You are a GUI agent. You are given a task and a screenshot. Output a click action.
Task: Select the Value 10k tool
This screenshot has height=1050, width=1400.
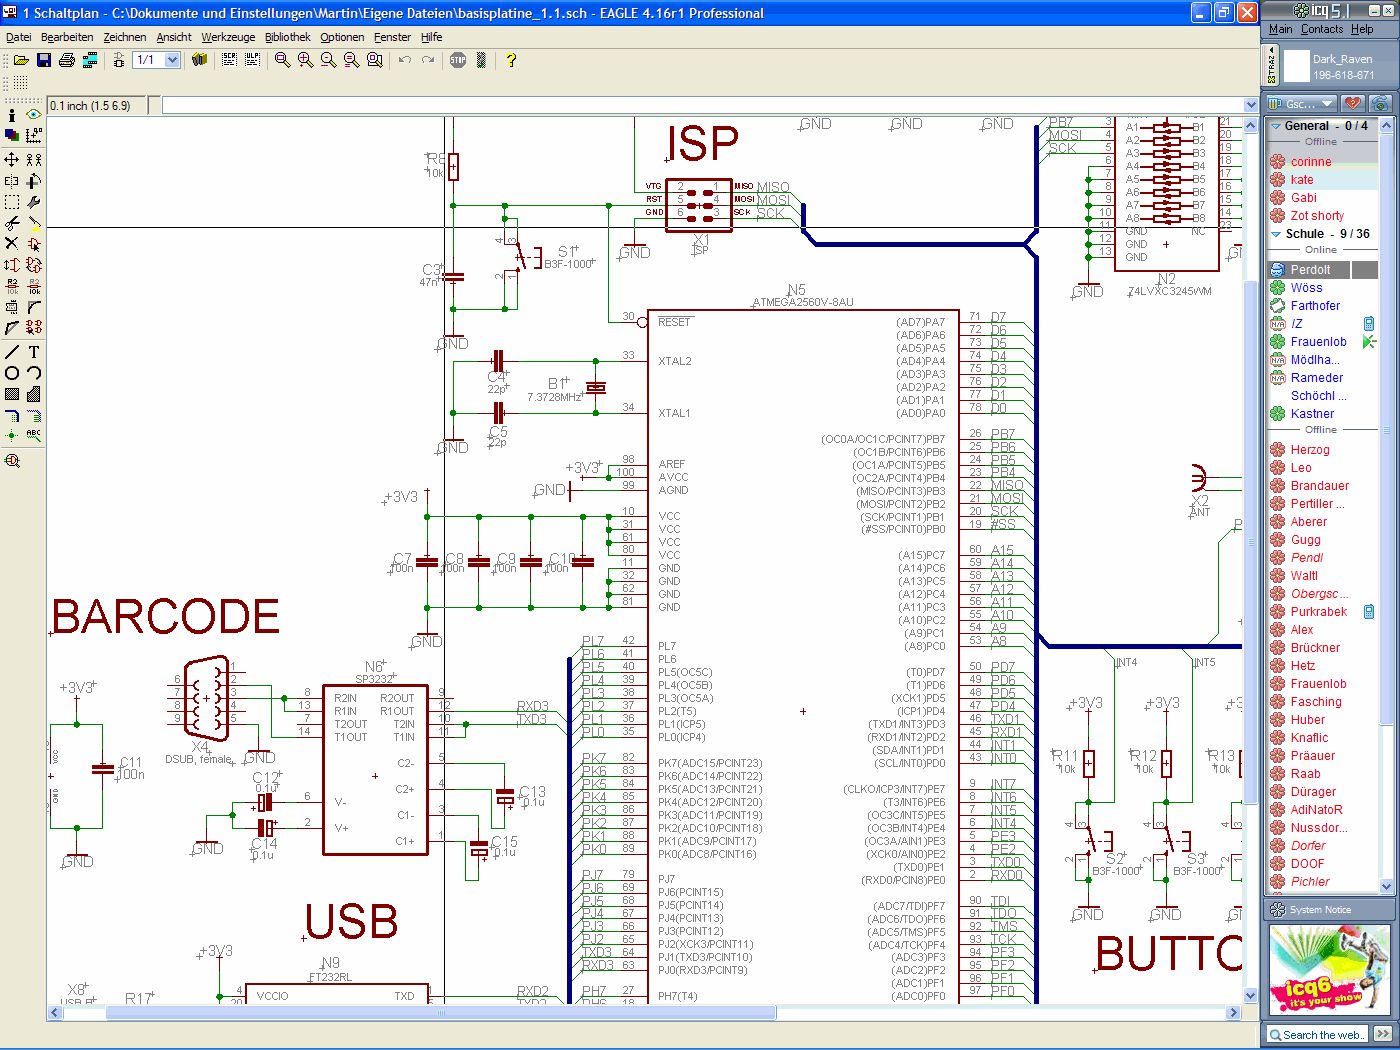tap(34, 286)
